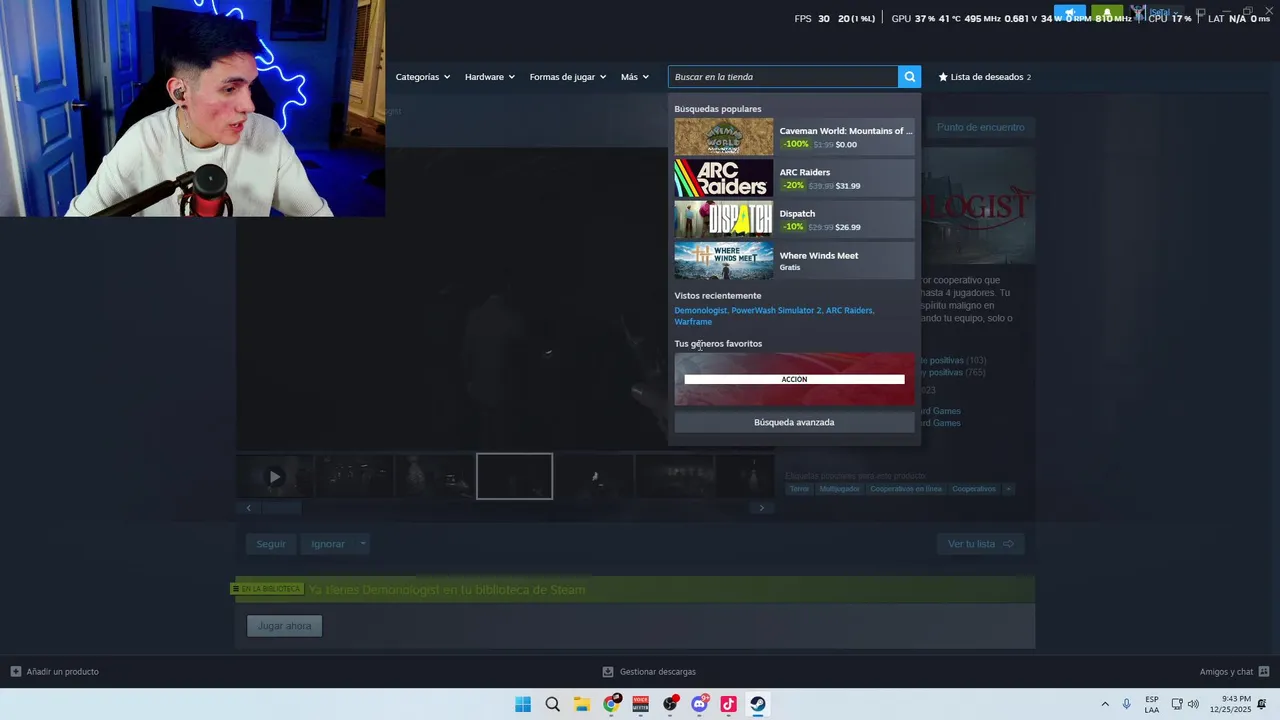Click the Seguir button

(271, 544)
